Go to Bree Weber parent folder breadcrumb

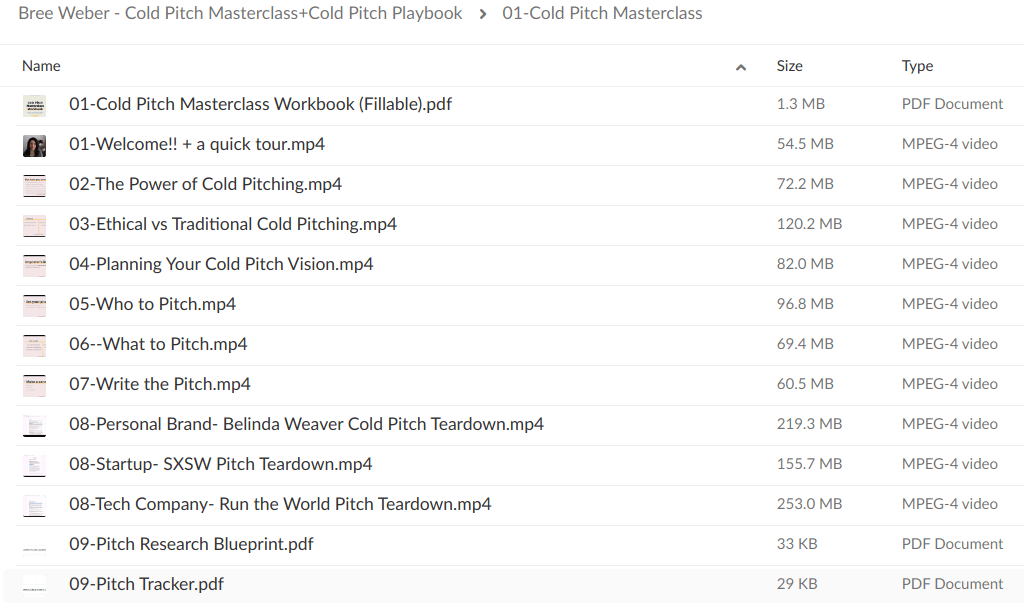pyautogui.click(x=240, y=14)
